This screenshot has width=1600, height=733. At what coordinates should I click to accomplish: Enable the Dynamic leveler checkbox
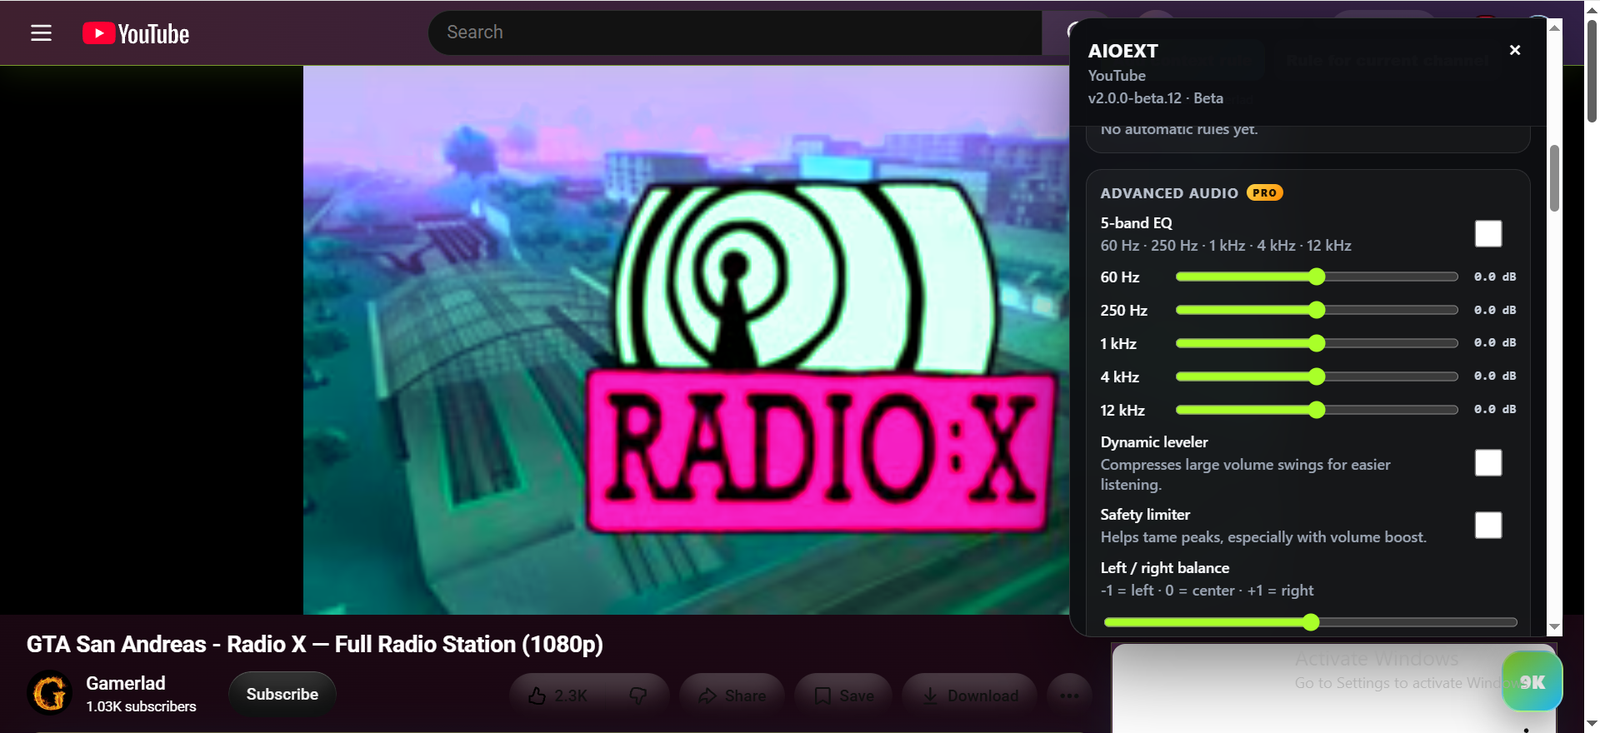(x=1488, y=463)
